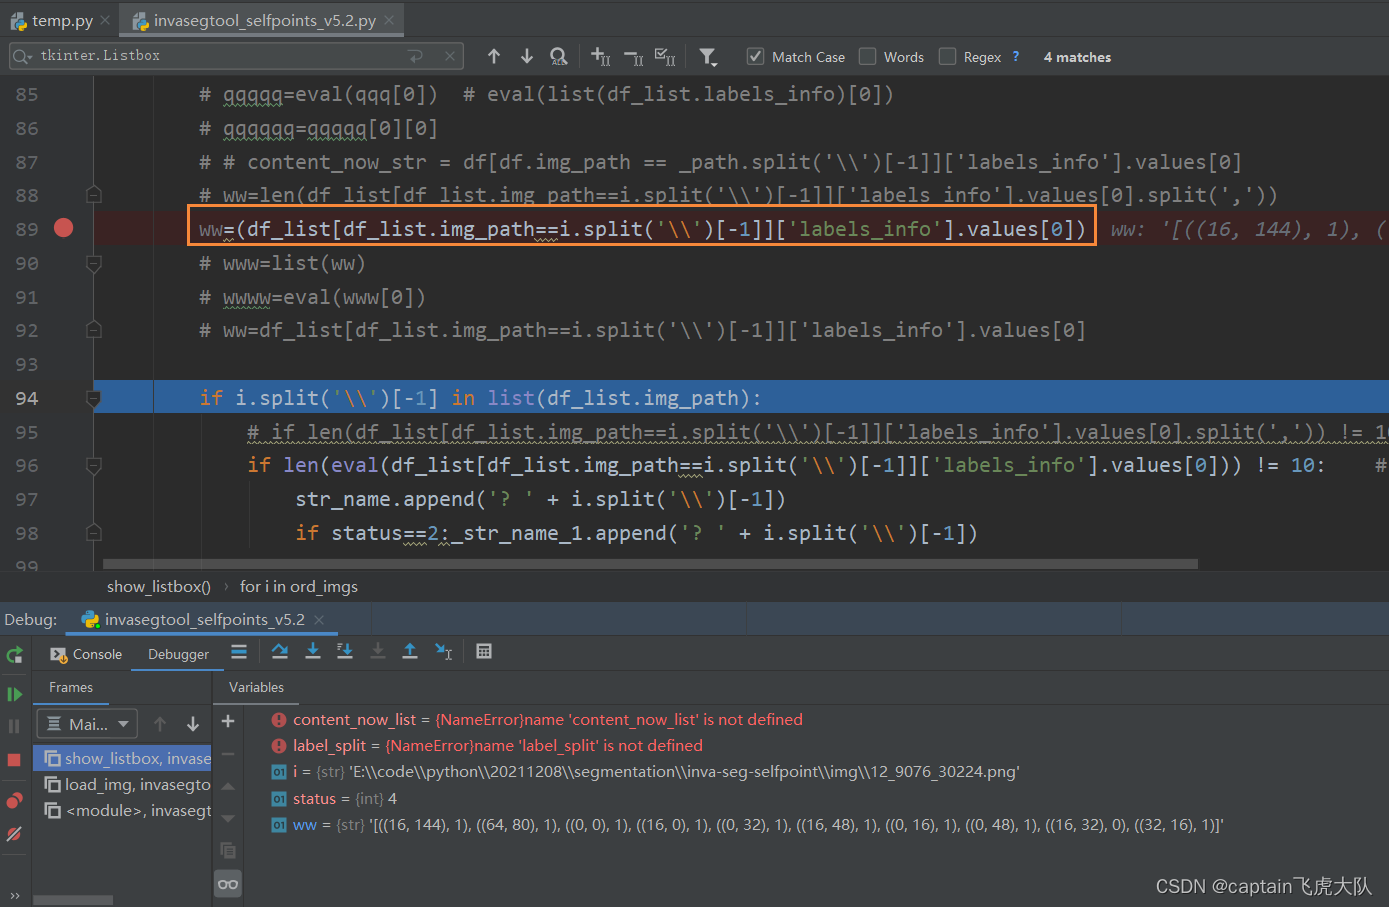Add selection for next occurrence

600,57
